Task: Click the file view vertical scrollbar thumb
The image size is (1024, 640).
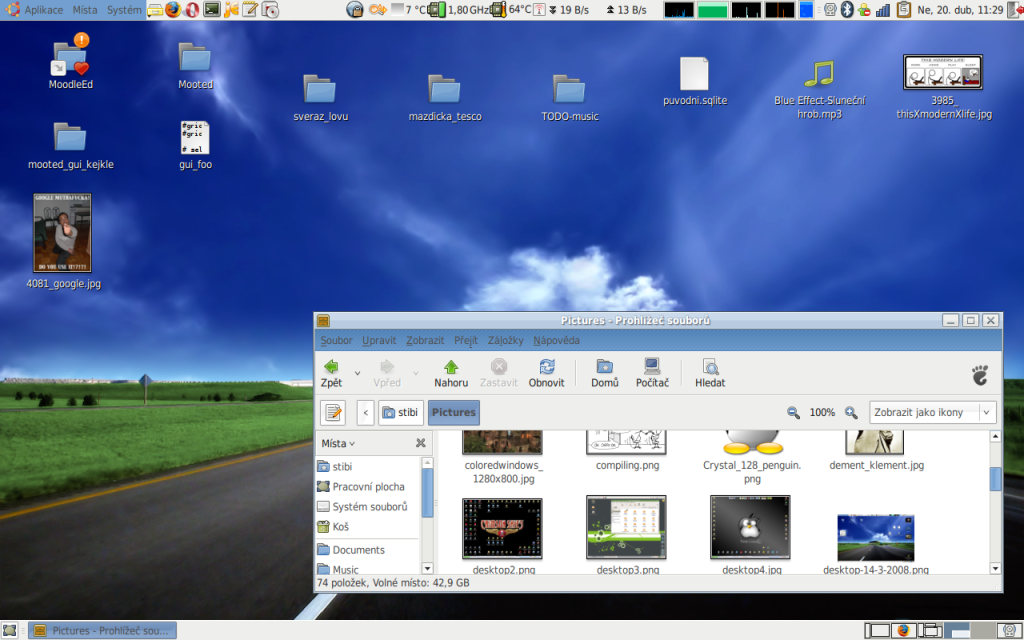Action: pos(995,479)
